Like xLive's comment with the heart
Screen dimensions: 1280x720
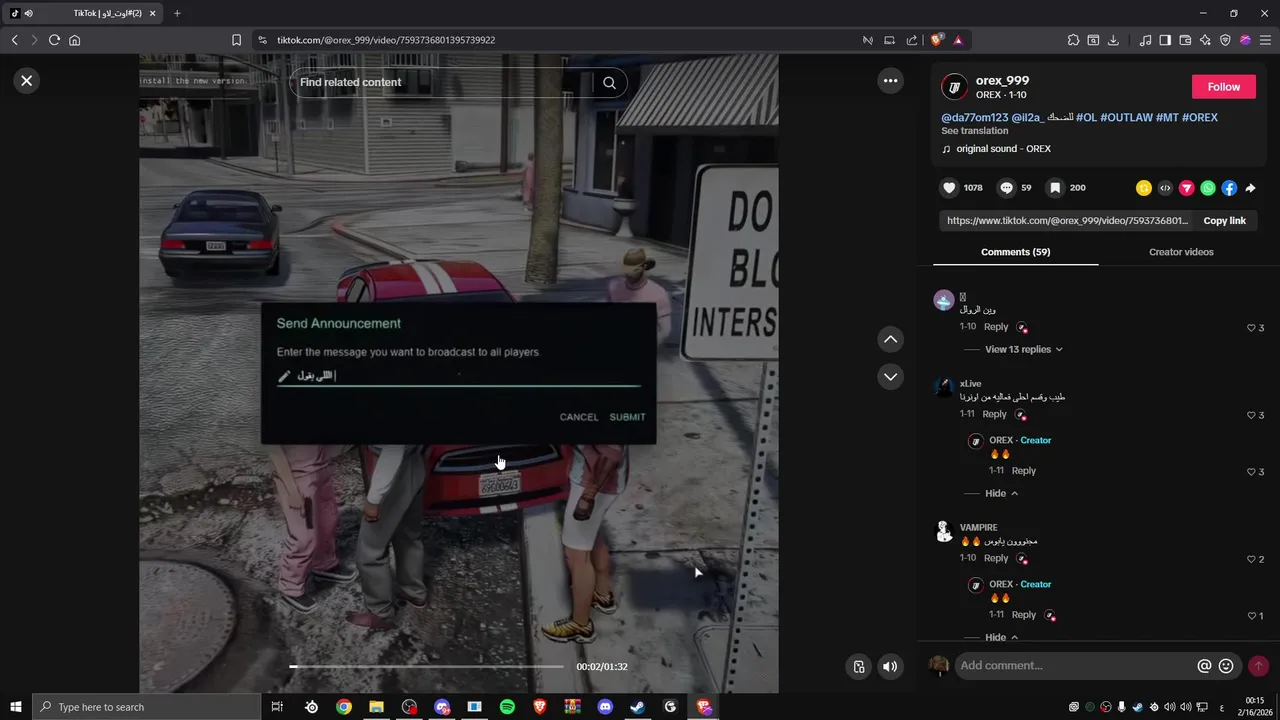tap(1251, 415)
